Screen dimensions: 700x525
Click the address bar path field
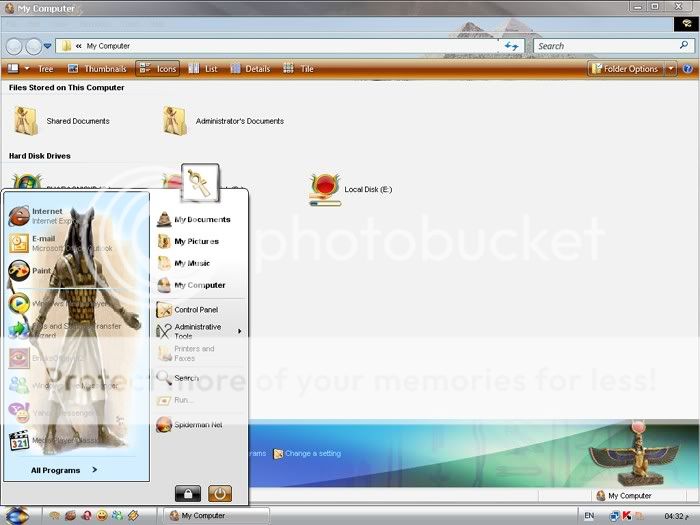[277, 46]
